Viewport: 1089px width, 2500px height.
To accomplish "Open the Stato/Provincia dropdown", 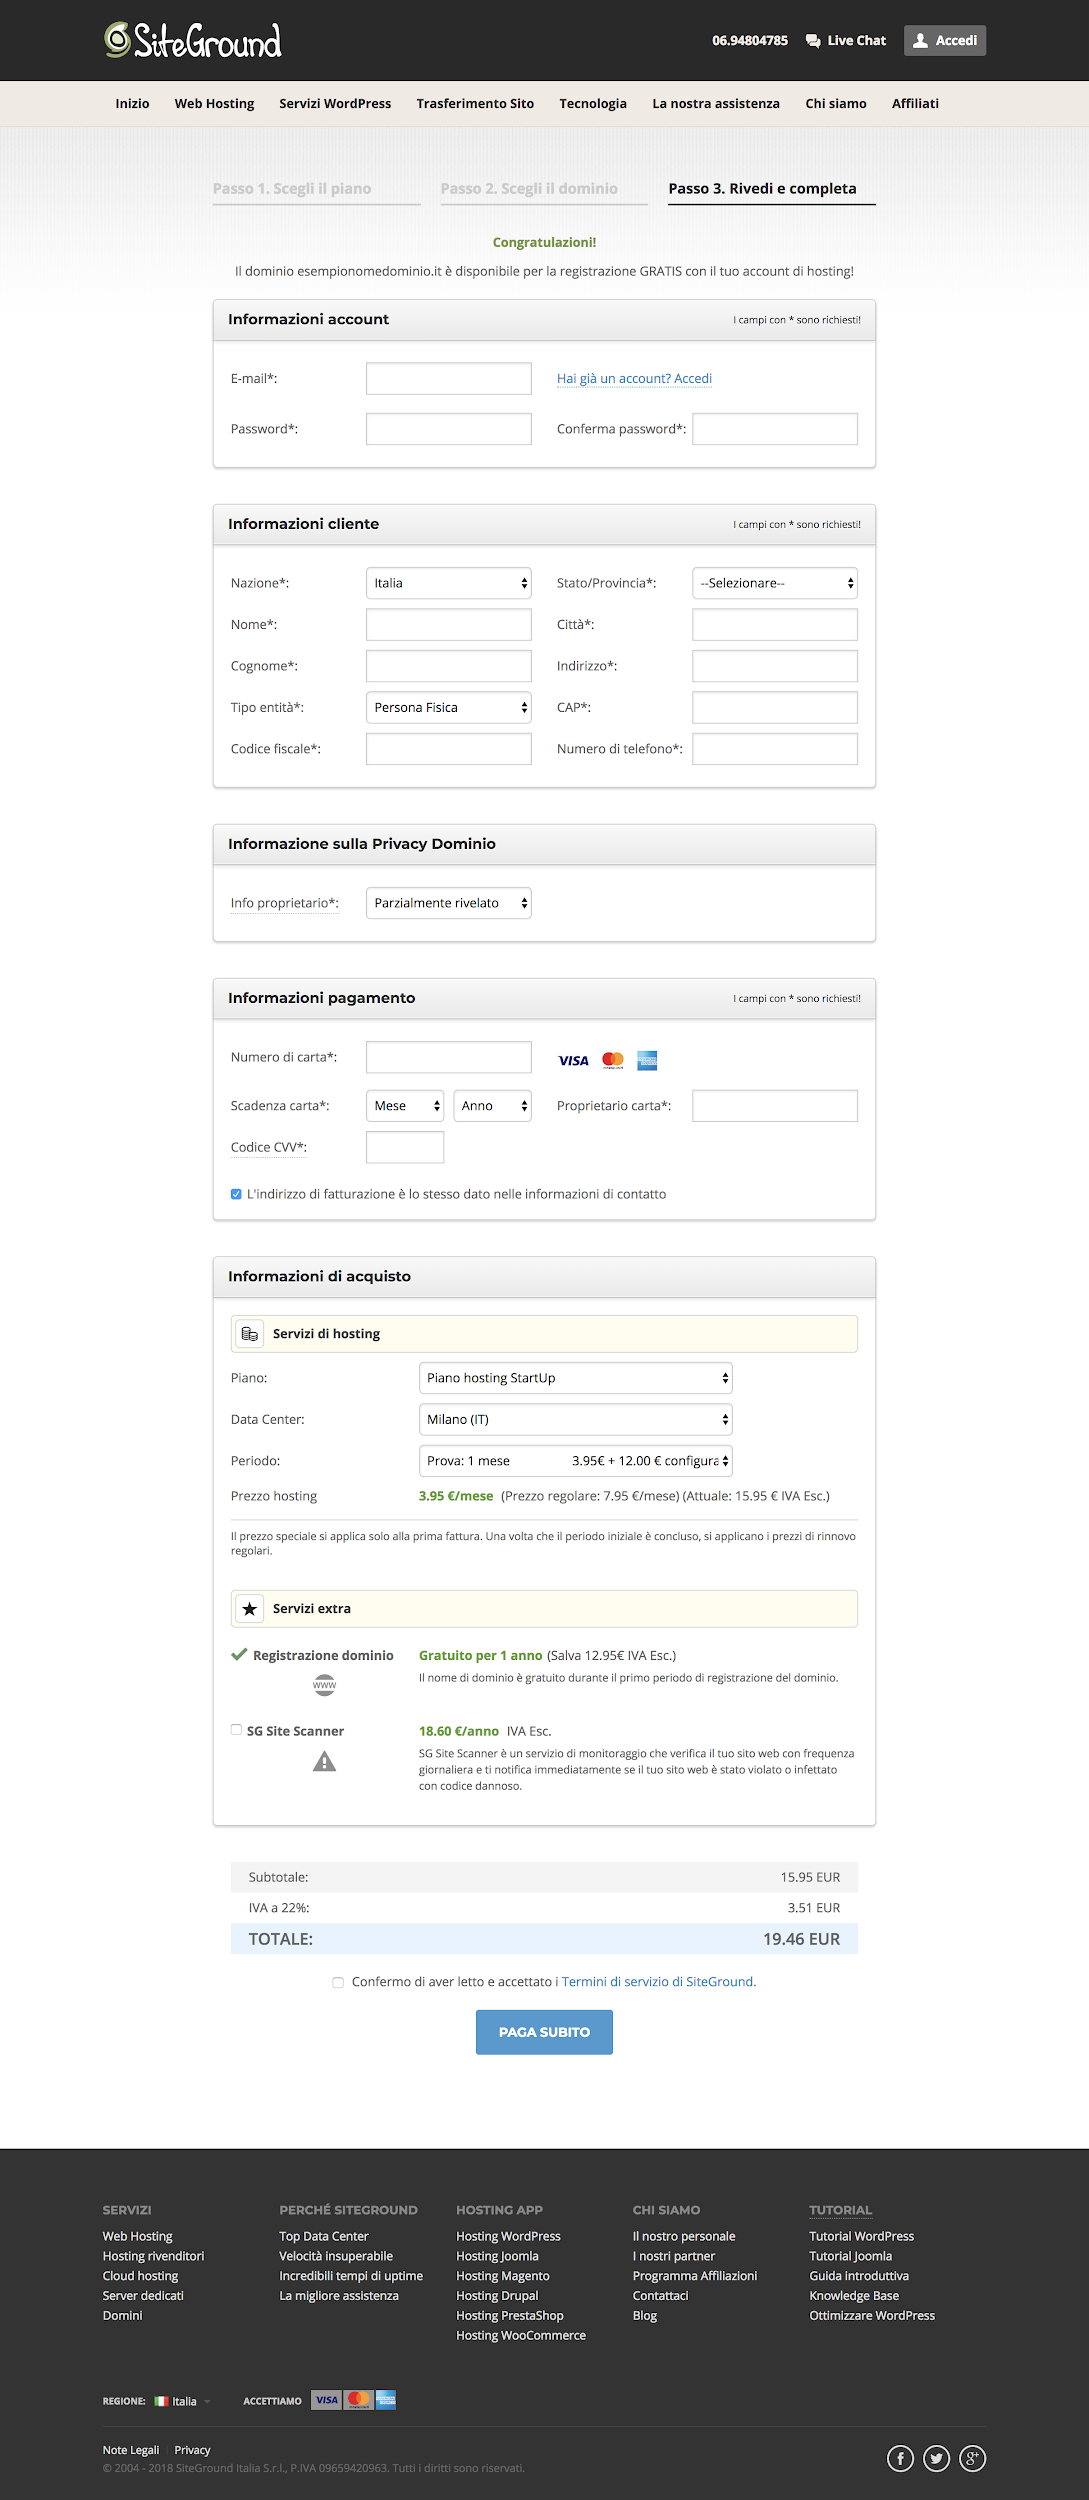I will 775,583.
